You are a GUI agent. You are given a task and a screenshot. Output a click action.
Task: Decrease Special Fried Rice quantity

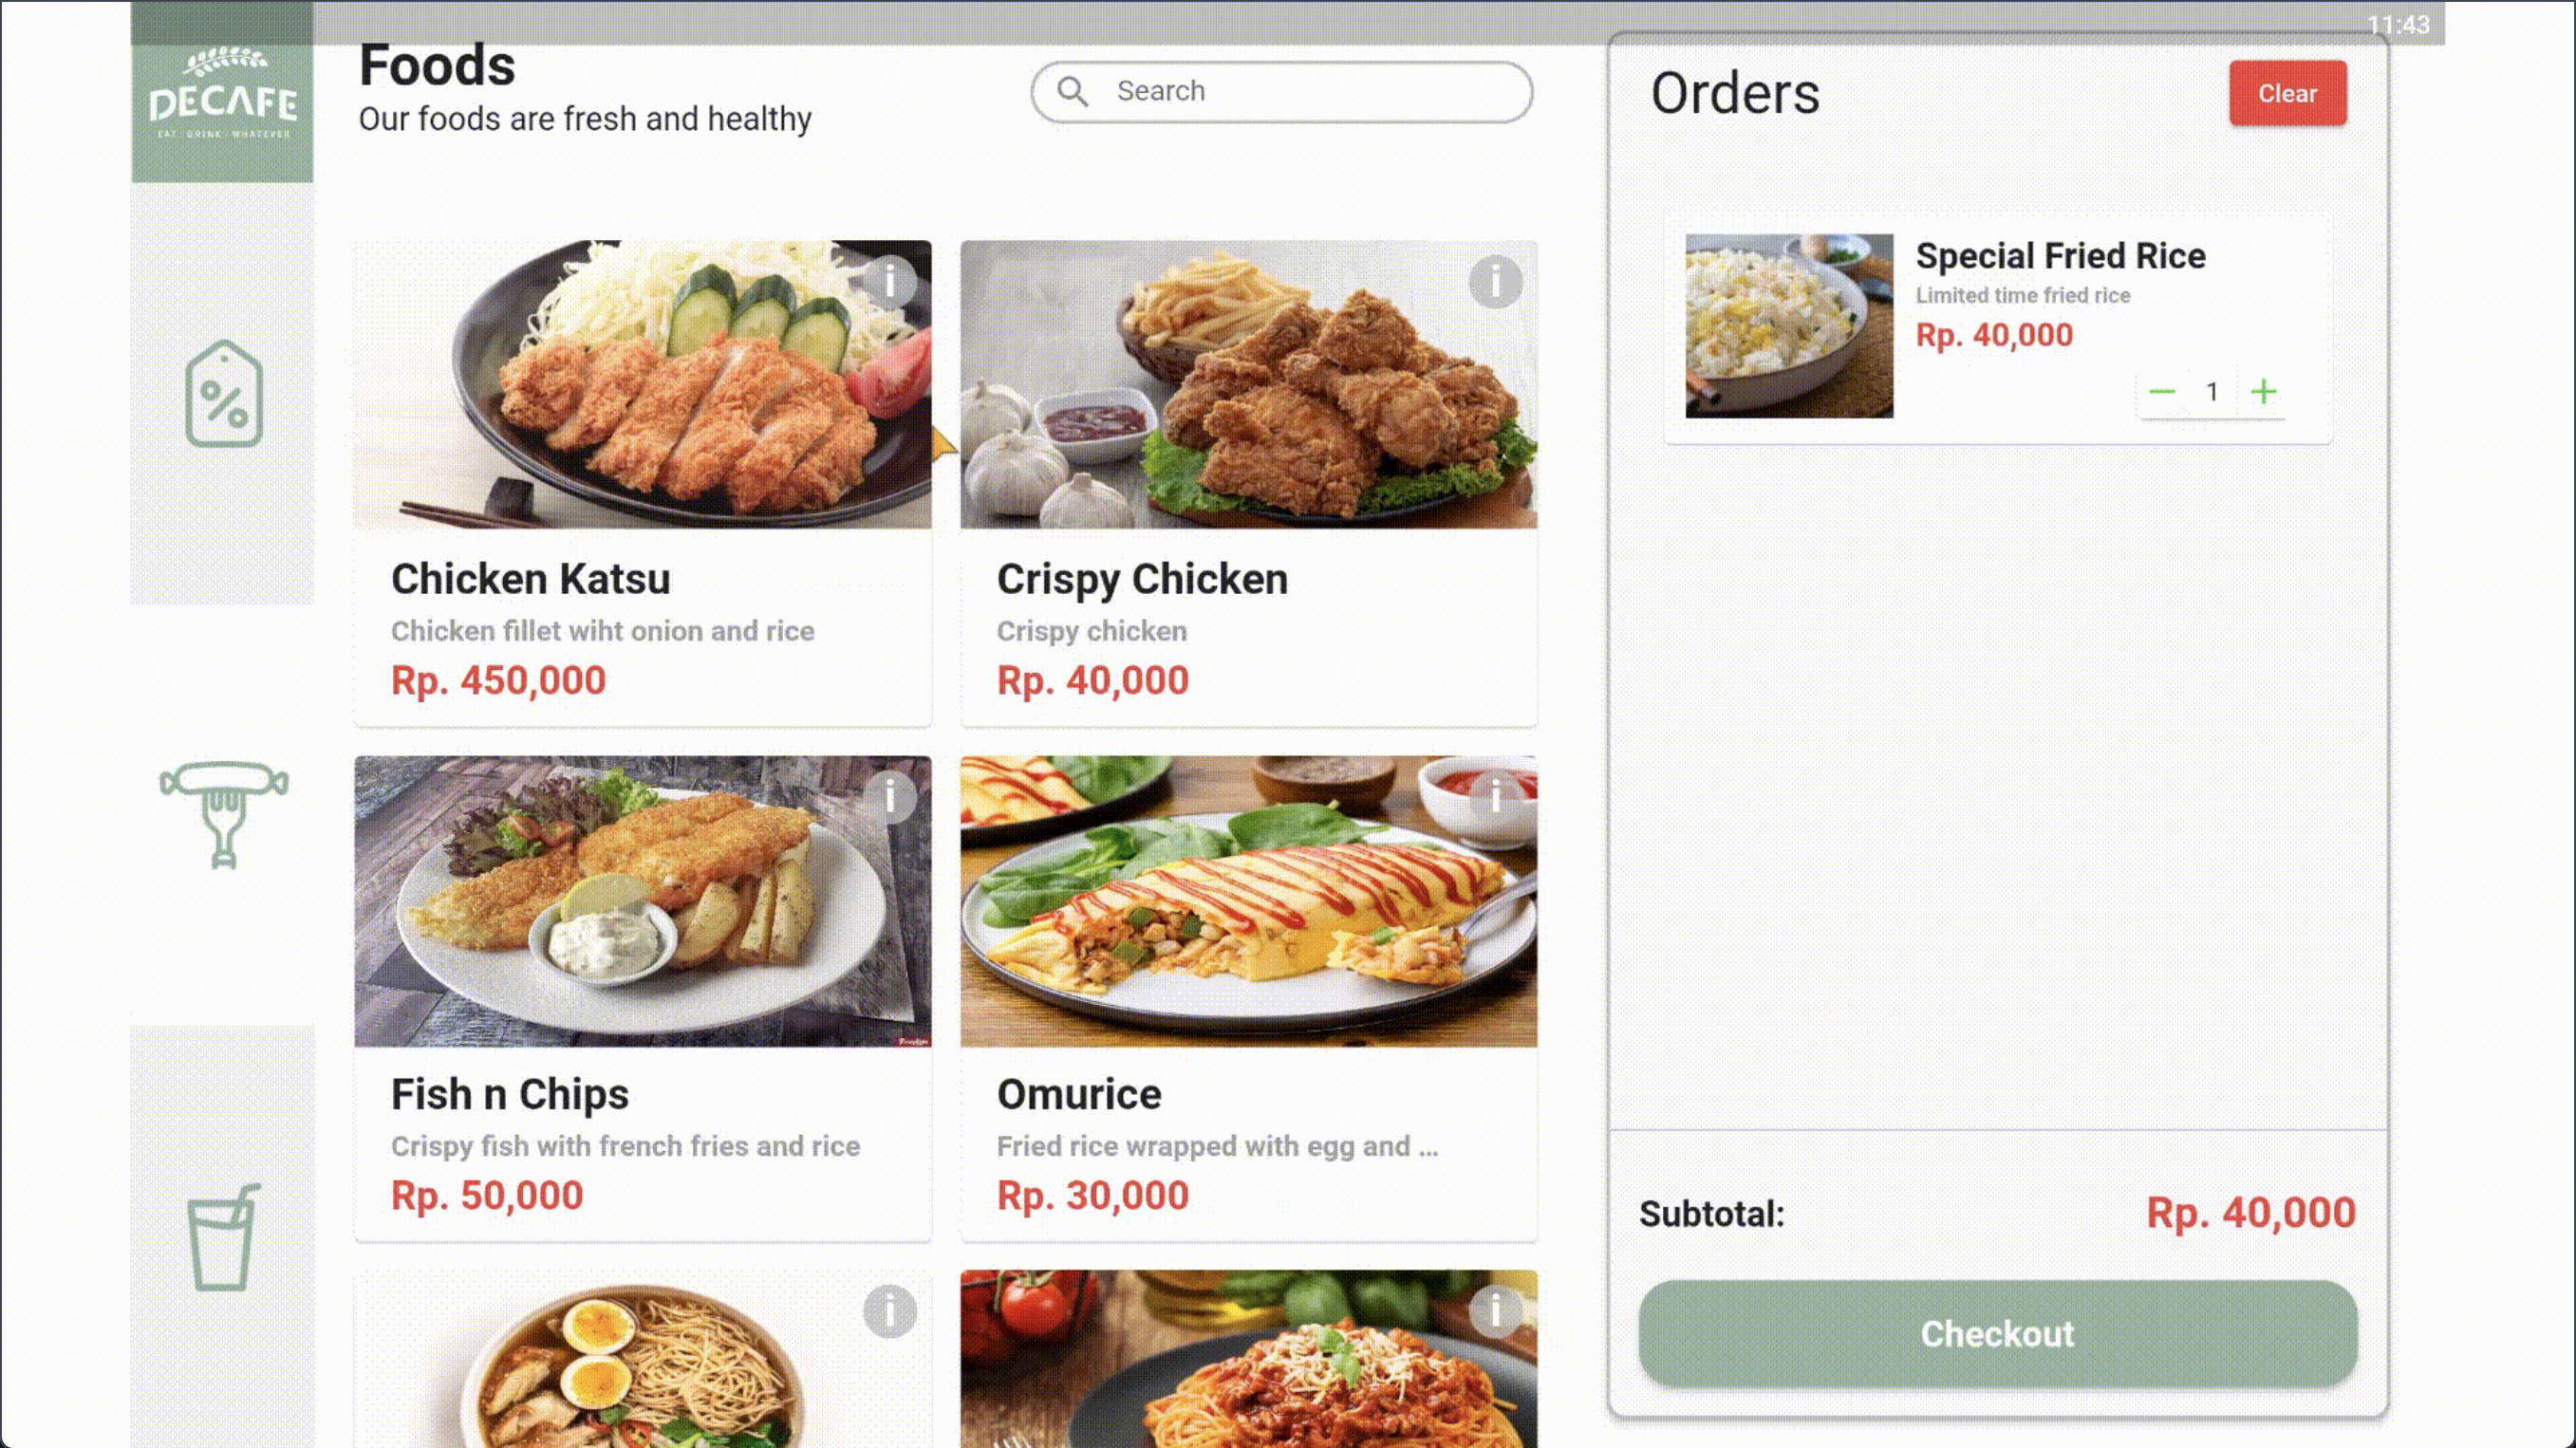tap(2162, 391)
